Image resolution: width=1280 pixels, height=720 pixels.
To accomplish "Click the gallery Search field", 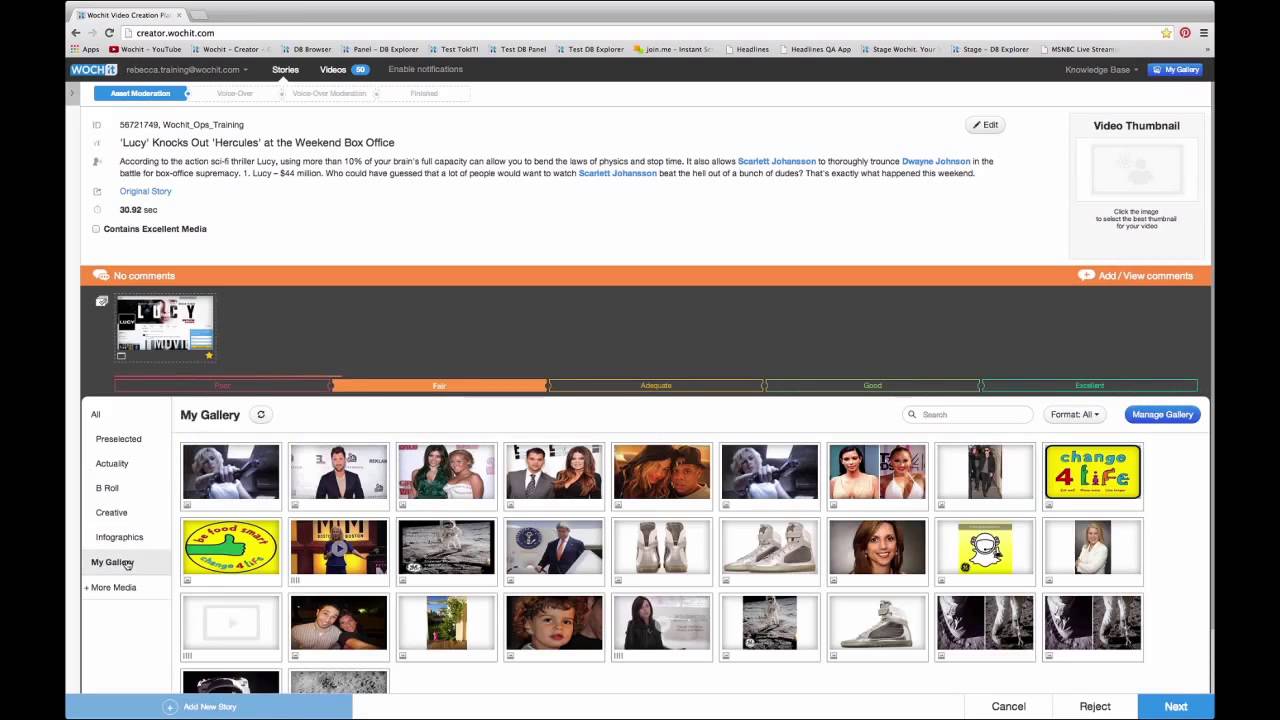I will (x=968, y=414).
